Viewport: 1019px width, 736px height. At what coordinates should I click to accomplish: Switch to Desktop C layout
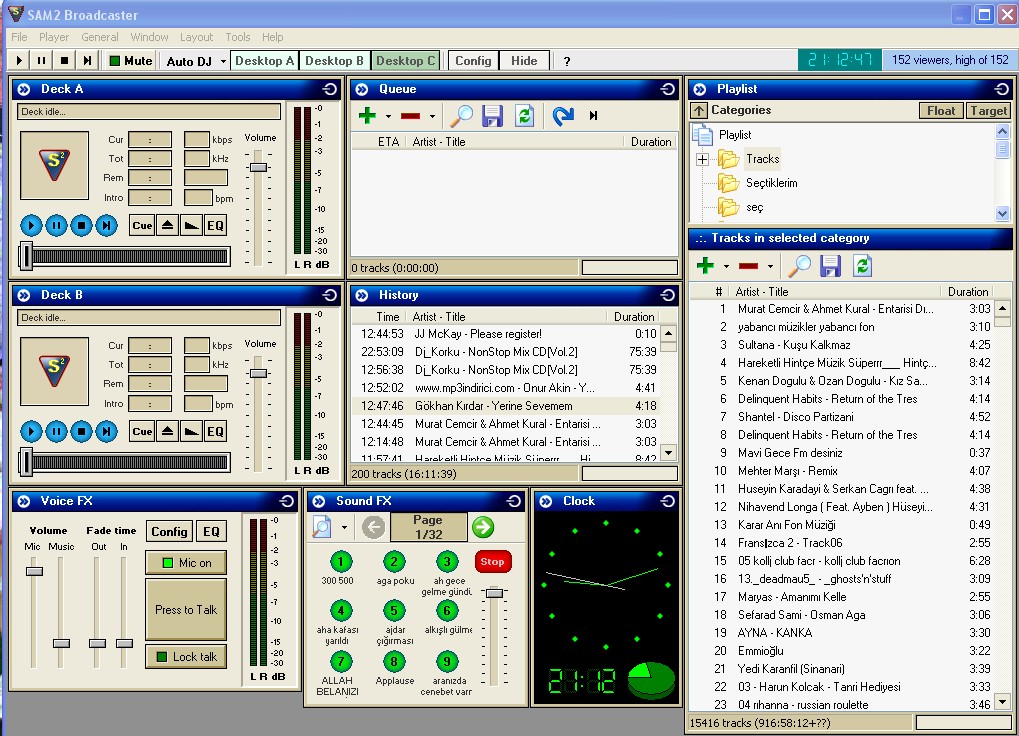406,60
